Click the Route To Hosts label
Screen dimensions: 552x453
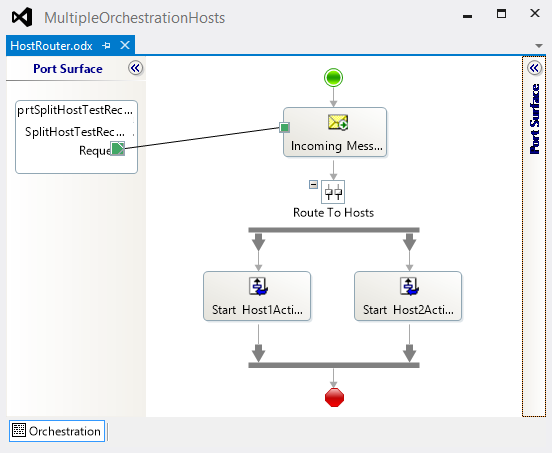coord(333,213)
